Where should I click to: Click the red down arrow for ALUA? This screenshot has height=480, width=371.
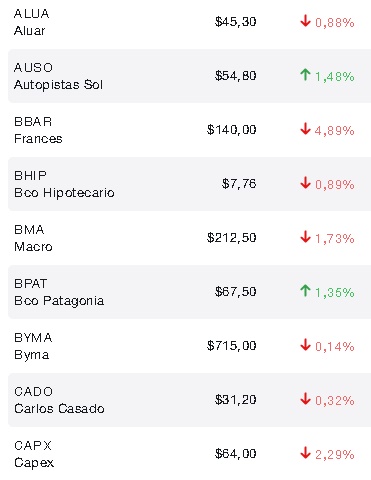pyautogui.click(x=305, y=21)
